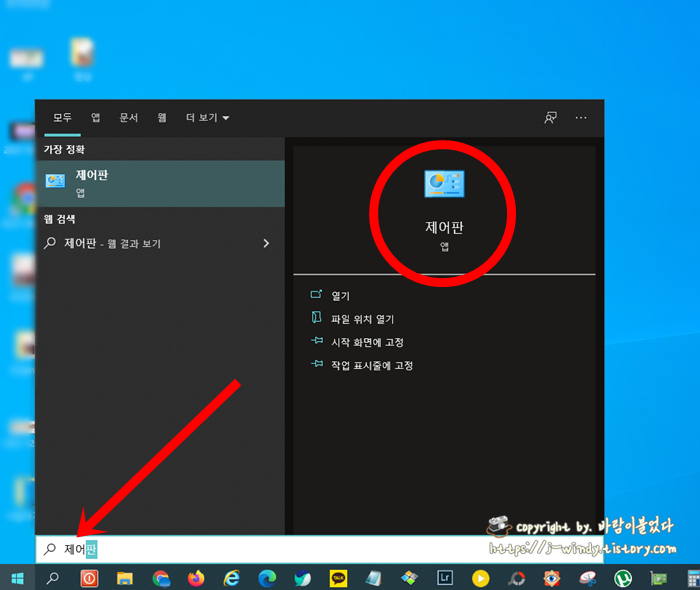This screenshot has width=700, height=590.
Task: Open File Explorer from taskbar
Action: click(125, 578)
